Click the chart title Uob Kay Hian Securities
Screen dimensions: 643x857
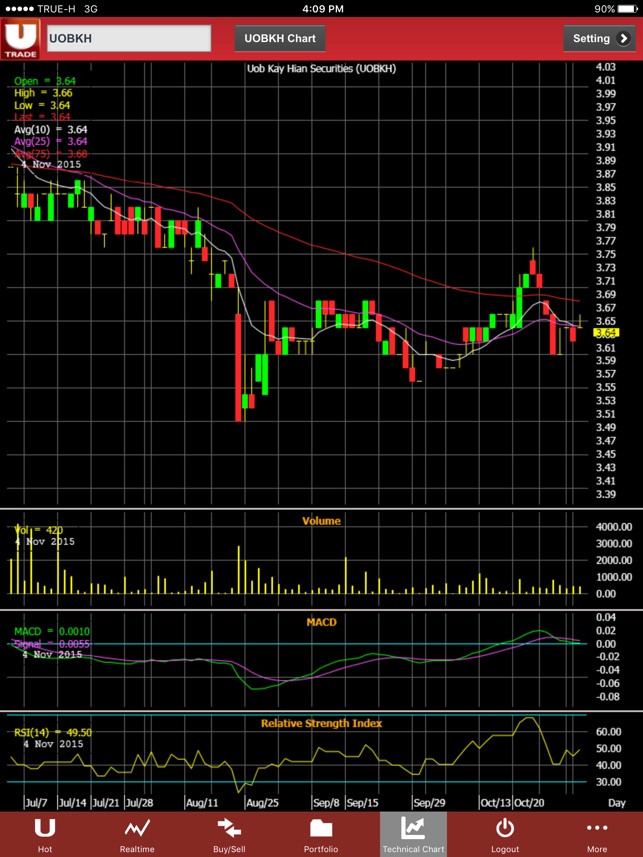322,68
